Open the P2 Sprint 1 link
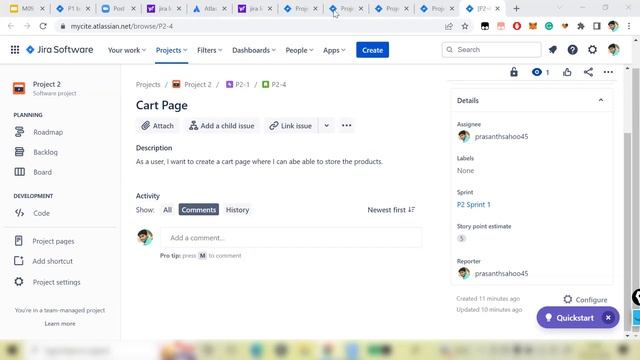Screen dimensions: 640x360 coord(473,204)
